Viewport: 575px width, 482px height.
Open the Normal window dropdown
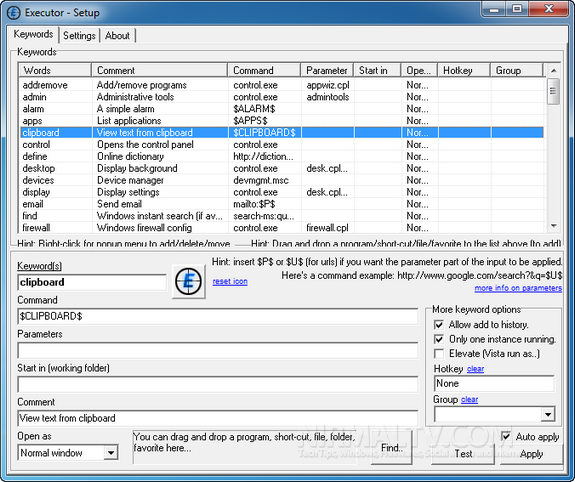tap(111, 453)
